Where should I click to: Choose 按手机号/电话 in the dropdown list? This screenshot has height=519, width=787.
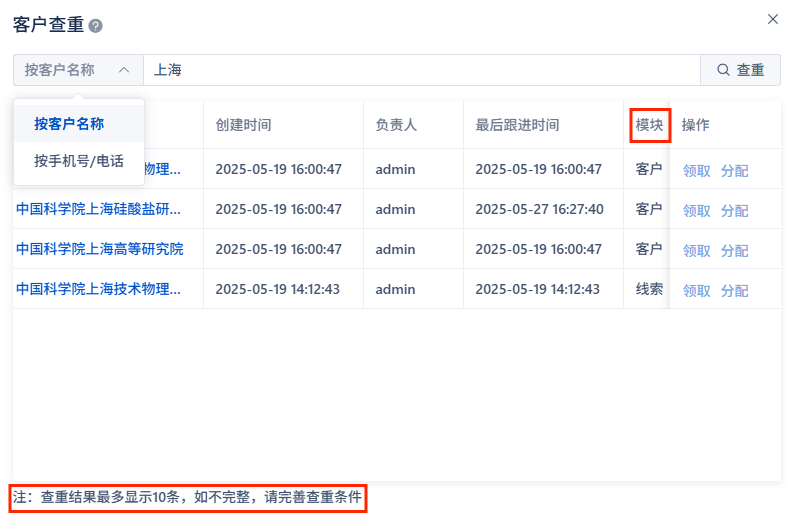79,161
